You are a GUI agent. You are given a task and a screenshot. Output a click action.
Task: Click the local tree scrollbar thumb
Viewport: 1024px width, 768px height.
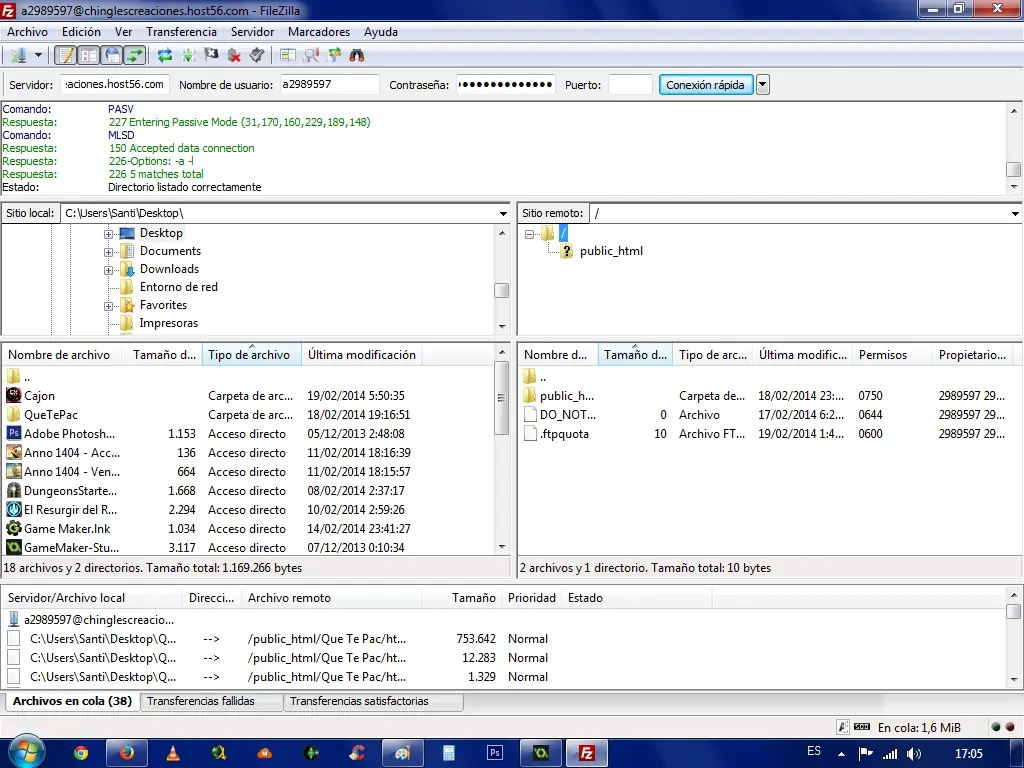pos(502,290)
